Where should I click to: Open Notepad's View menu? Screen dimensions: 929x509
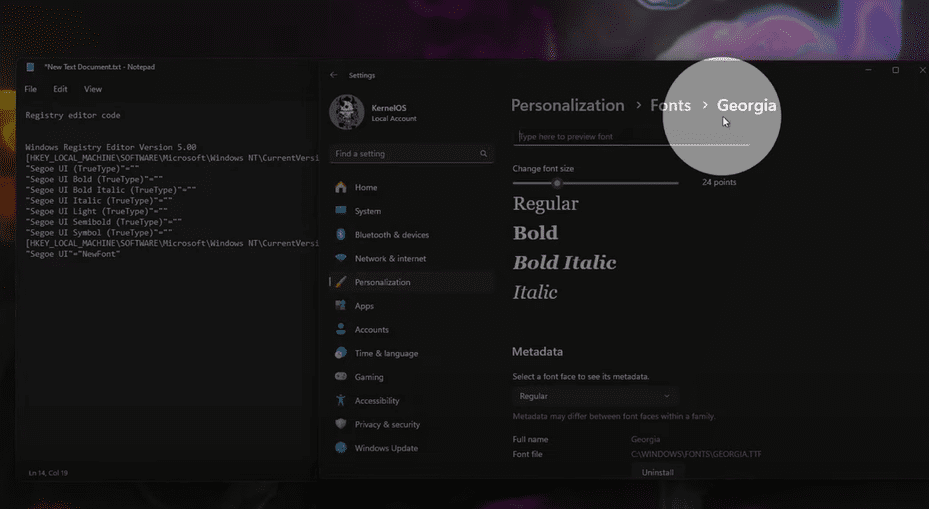tap(93, 89)
